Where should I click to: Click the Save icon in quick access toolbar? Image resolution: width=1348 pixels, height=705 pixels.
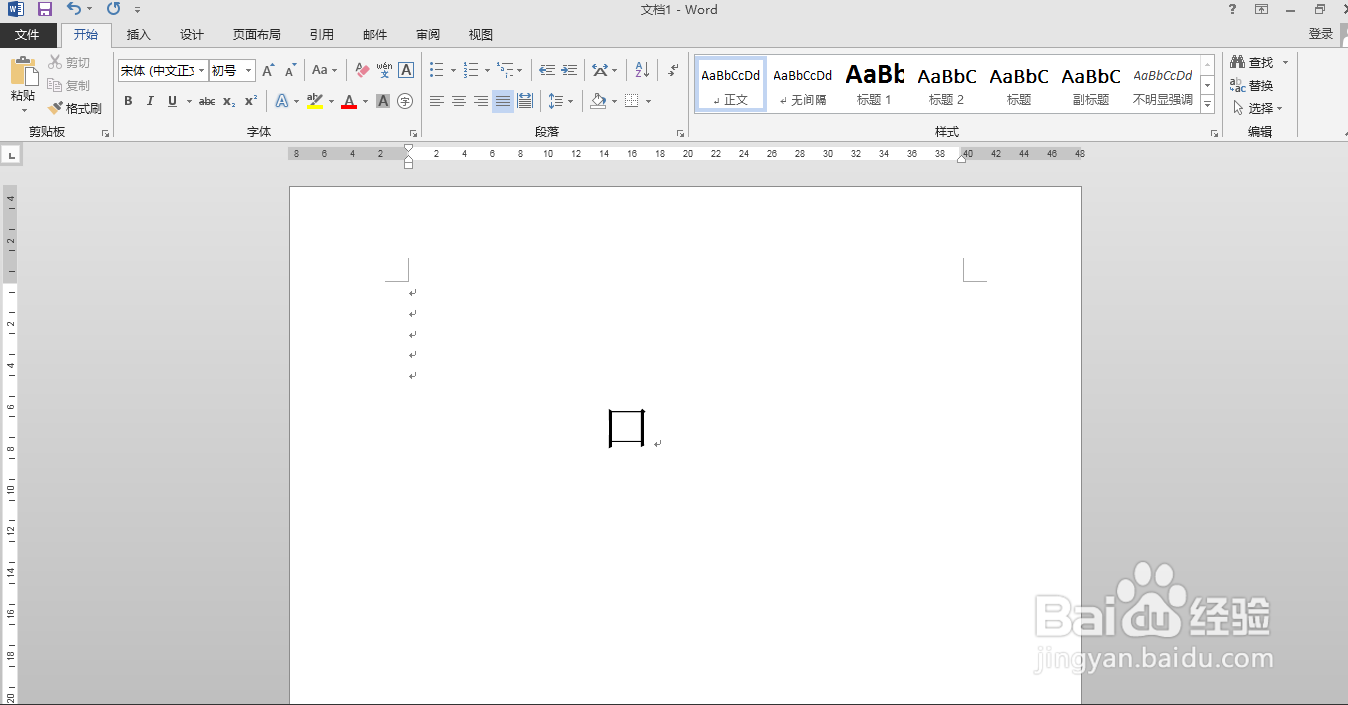click(44, 9)
